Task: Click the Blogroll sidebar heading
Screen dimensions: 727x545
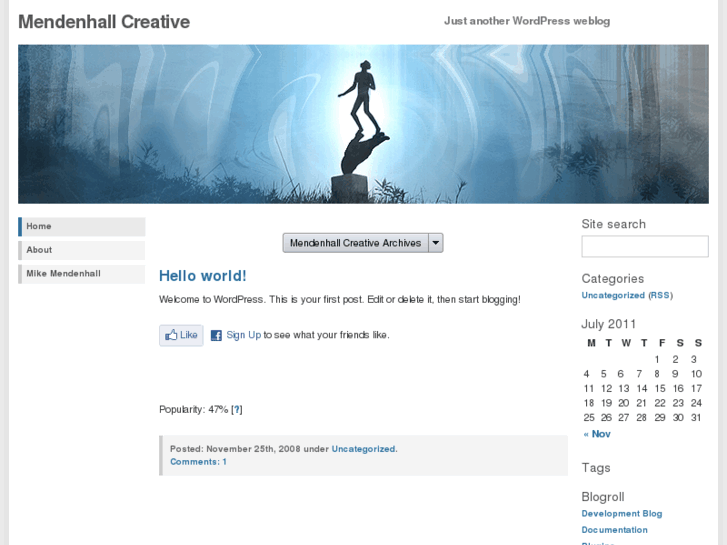Action: click(603, 497)
